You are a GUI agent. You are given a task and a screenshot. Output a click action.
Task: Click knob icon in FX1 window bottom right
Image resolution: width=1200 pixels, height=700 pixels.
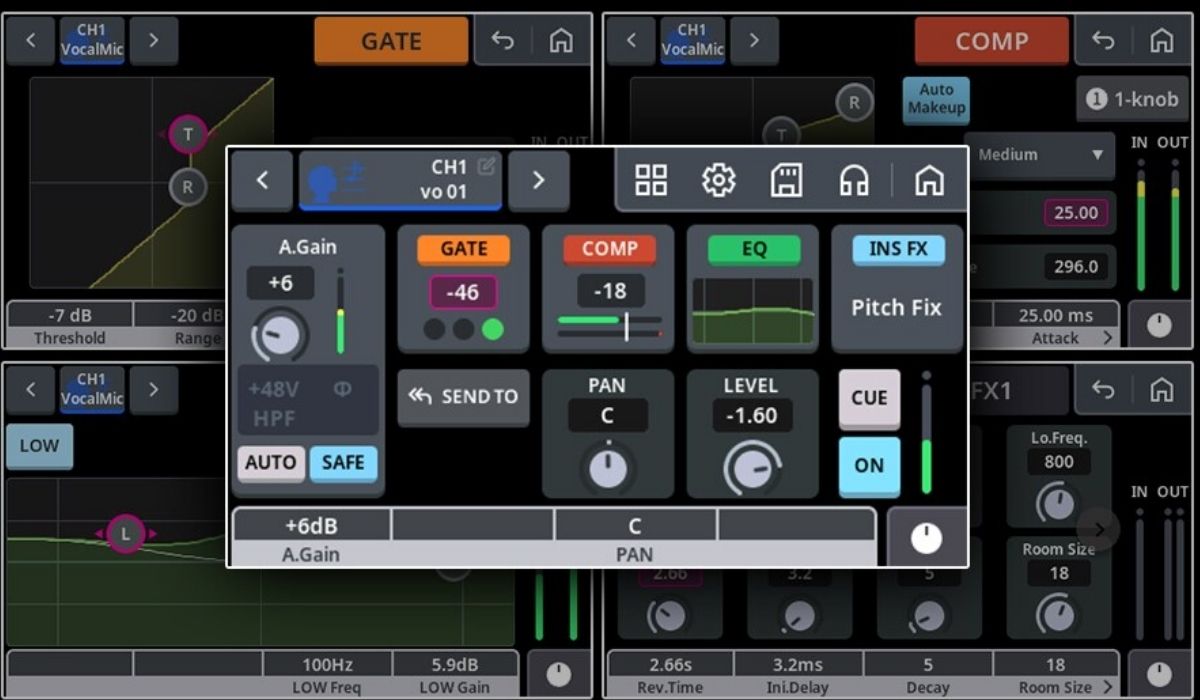click(1159, 674)
